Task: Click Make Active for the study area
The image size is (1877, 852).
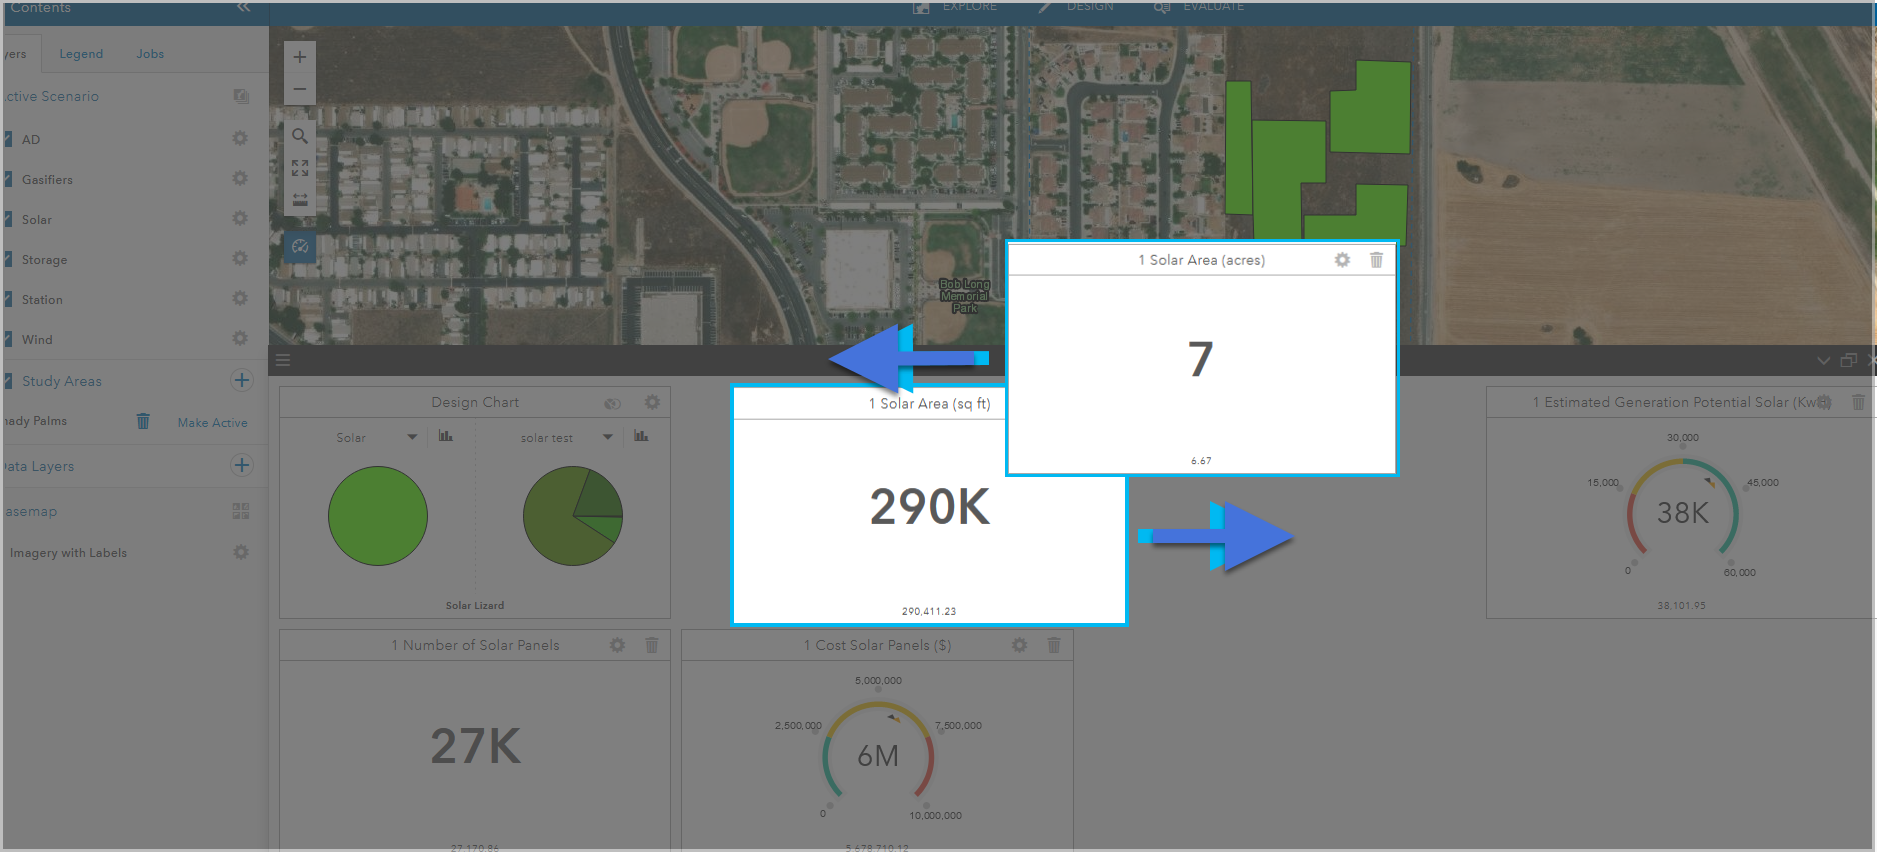Action: [212, 423]
